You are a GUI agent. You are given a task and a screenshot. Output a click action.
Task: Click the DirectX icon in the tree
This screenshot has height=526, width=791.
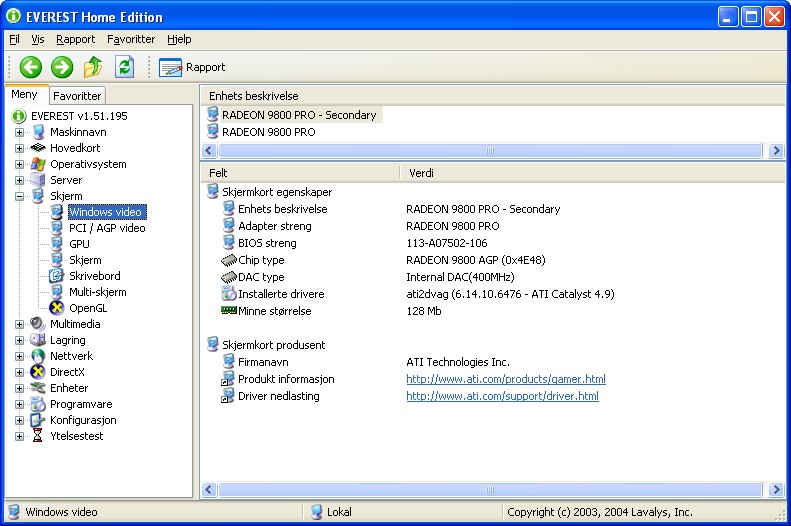click(x=38, y=372)
